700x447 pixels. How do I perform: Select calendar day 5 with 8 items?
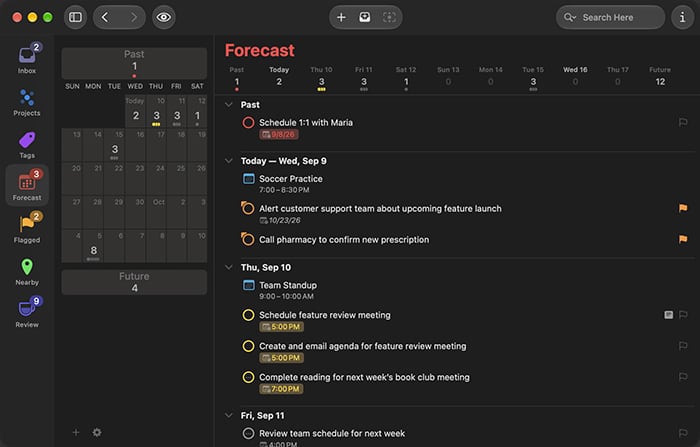[94, 246]
